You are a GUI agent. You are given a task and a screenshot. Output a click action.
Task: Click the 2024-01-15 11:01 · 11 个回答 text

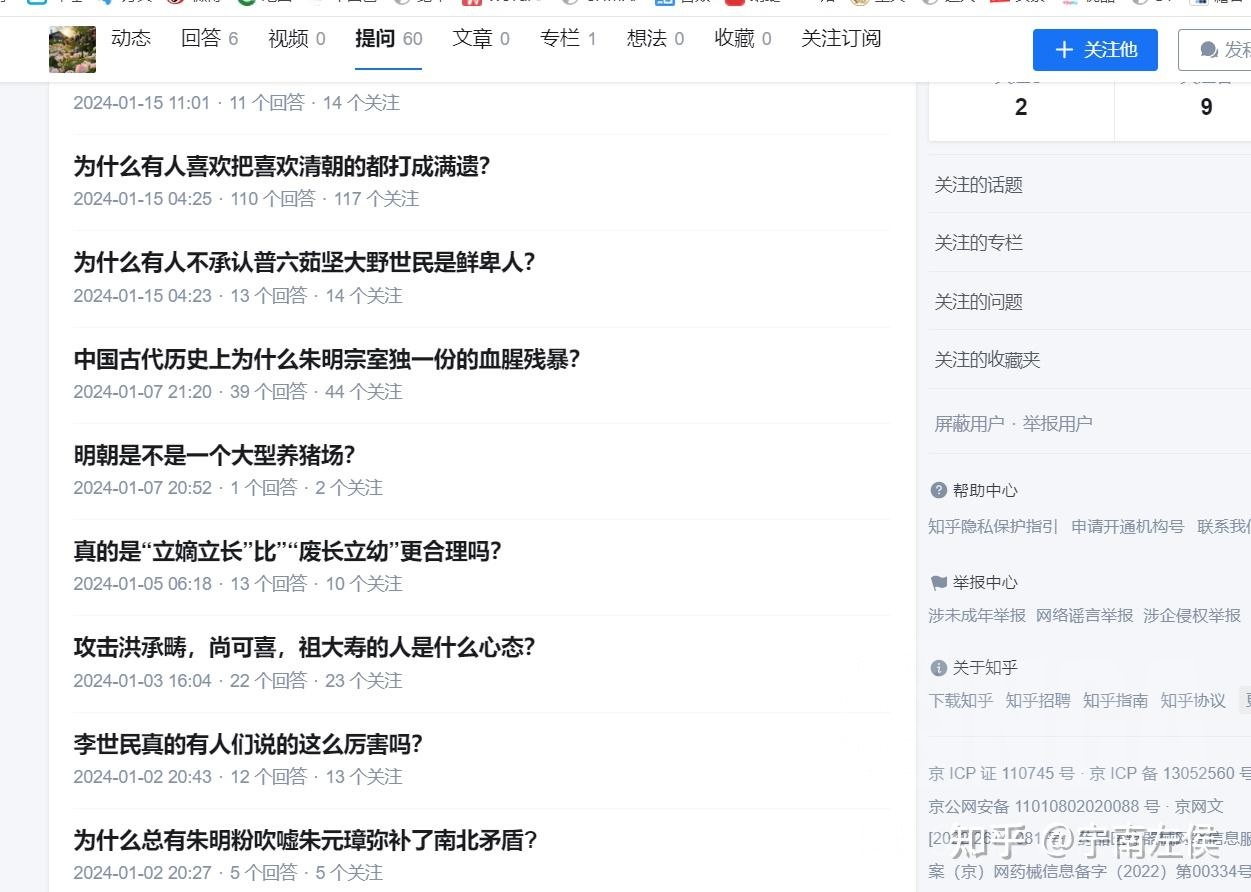189,102
